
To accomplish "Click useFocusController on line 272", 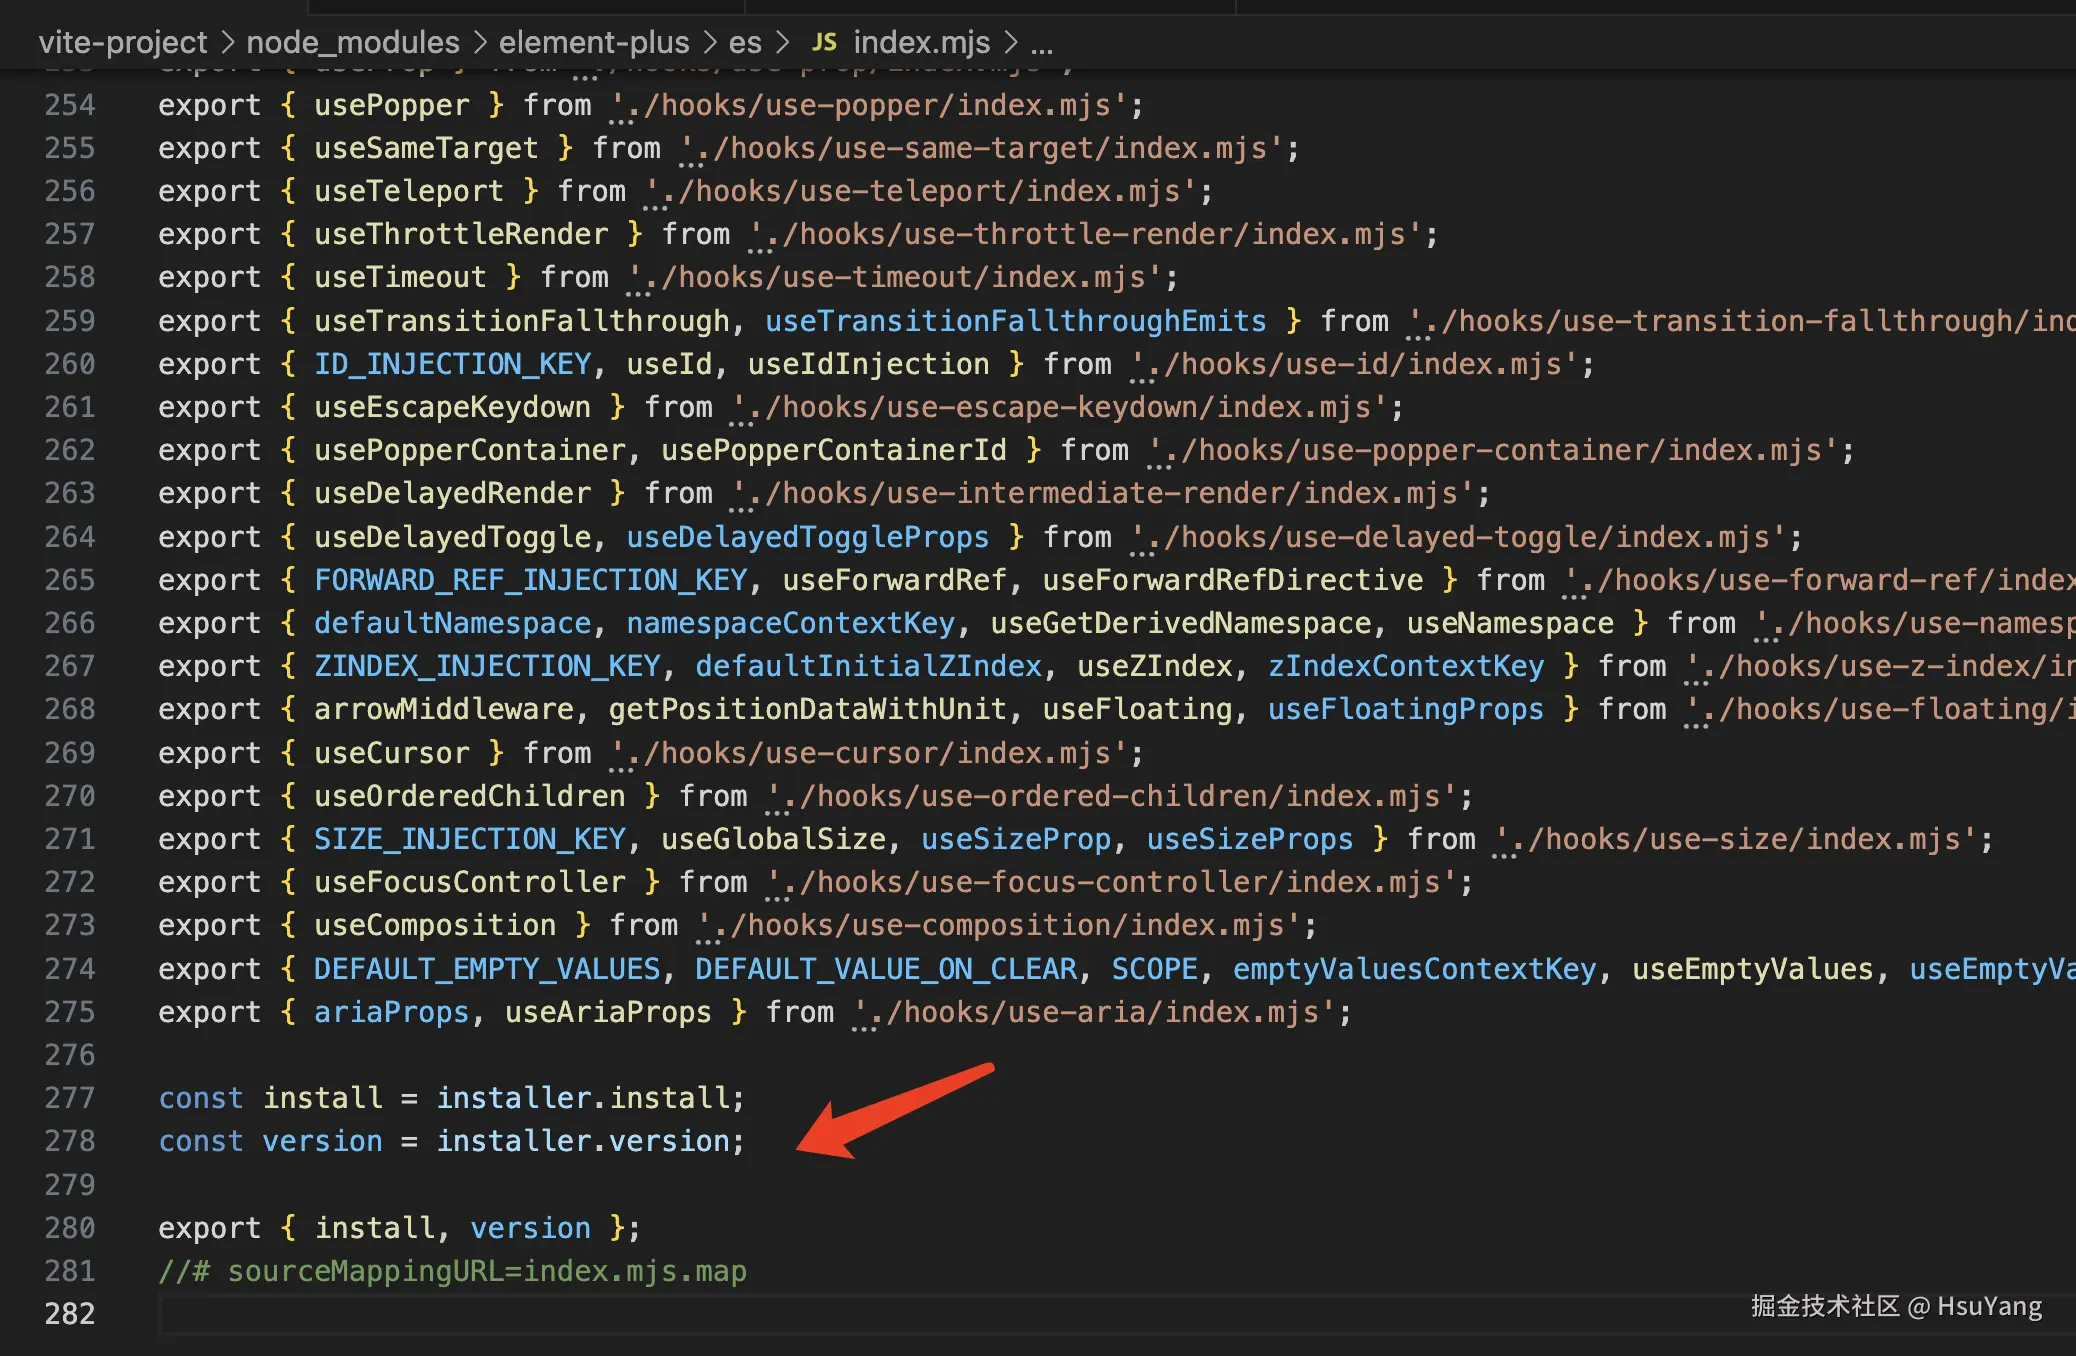I will point(469,882).
